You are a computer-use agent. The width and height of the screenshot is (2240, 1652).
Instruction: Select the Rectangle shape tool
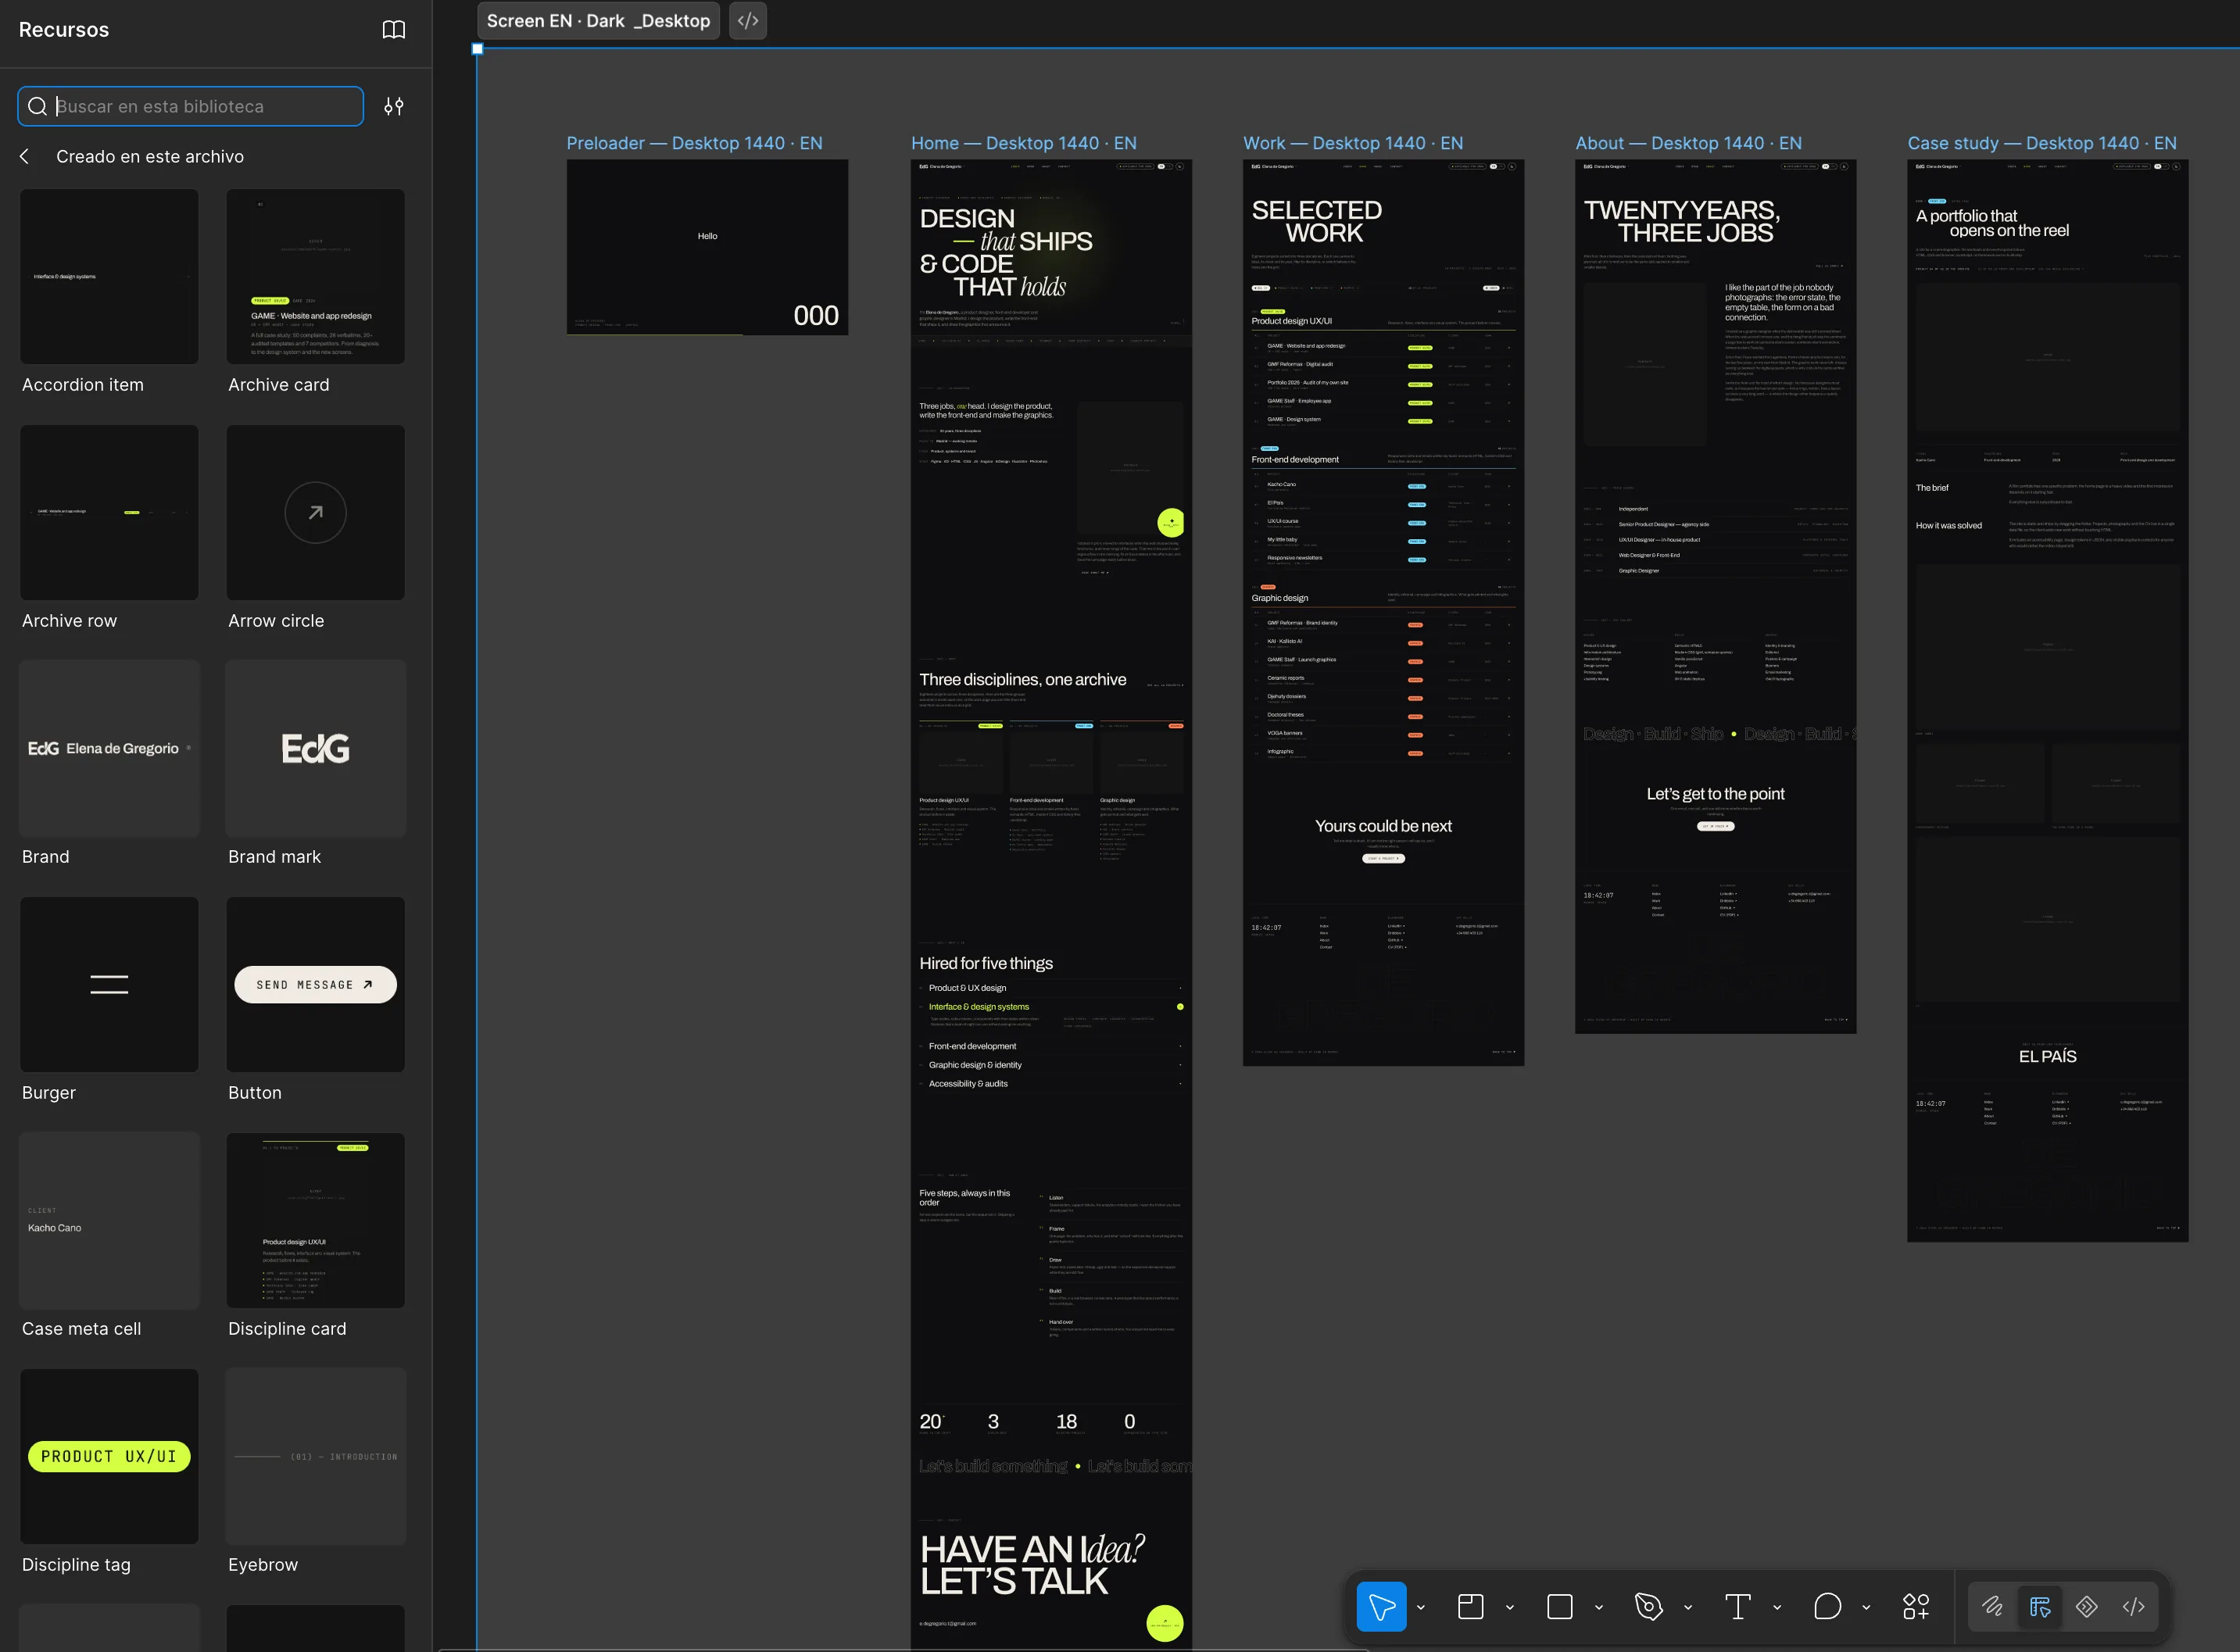point(1559,1606)
